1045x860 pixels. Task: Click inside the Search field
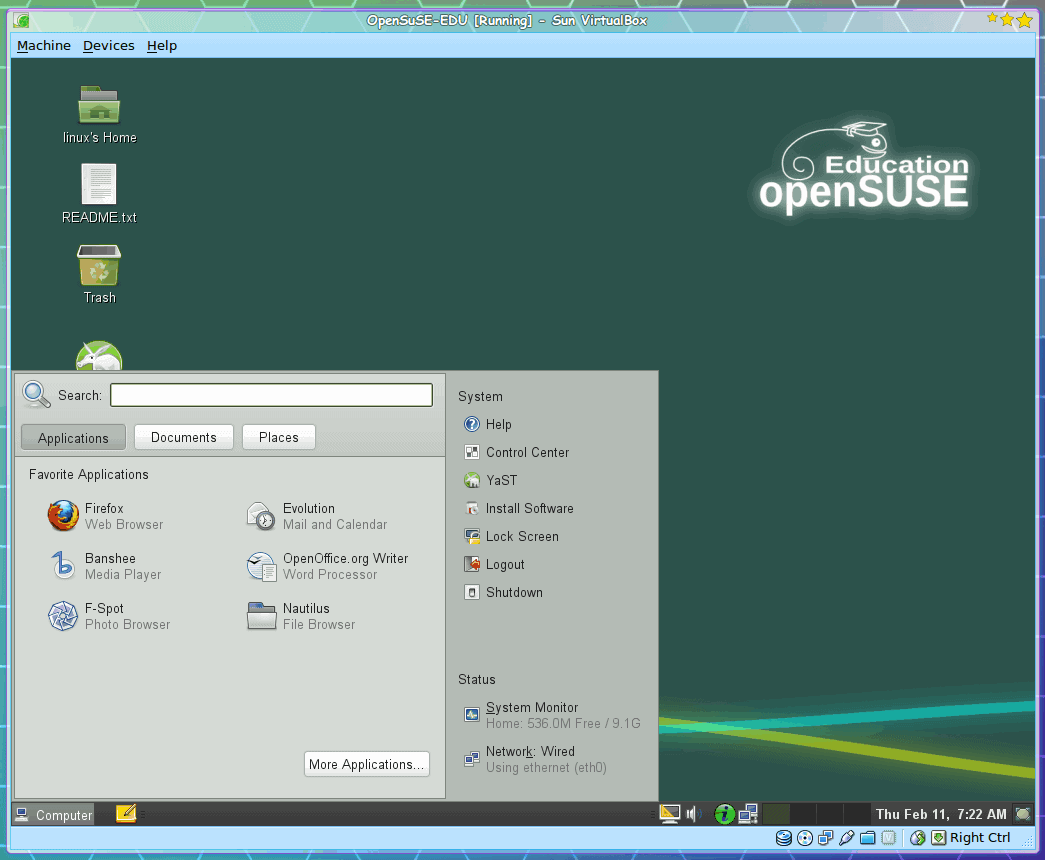tap(271, 395)
